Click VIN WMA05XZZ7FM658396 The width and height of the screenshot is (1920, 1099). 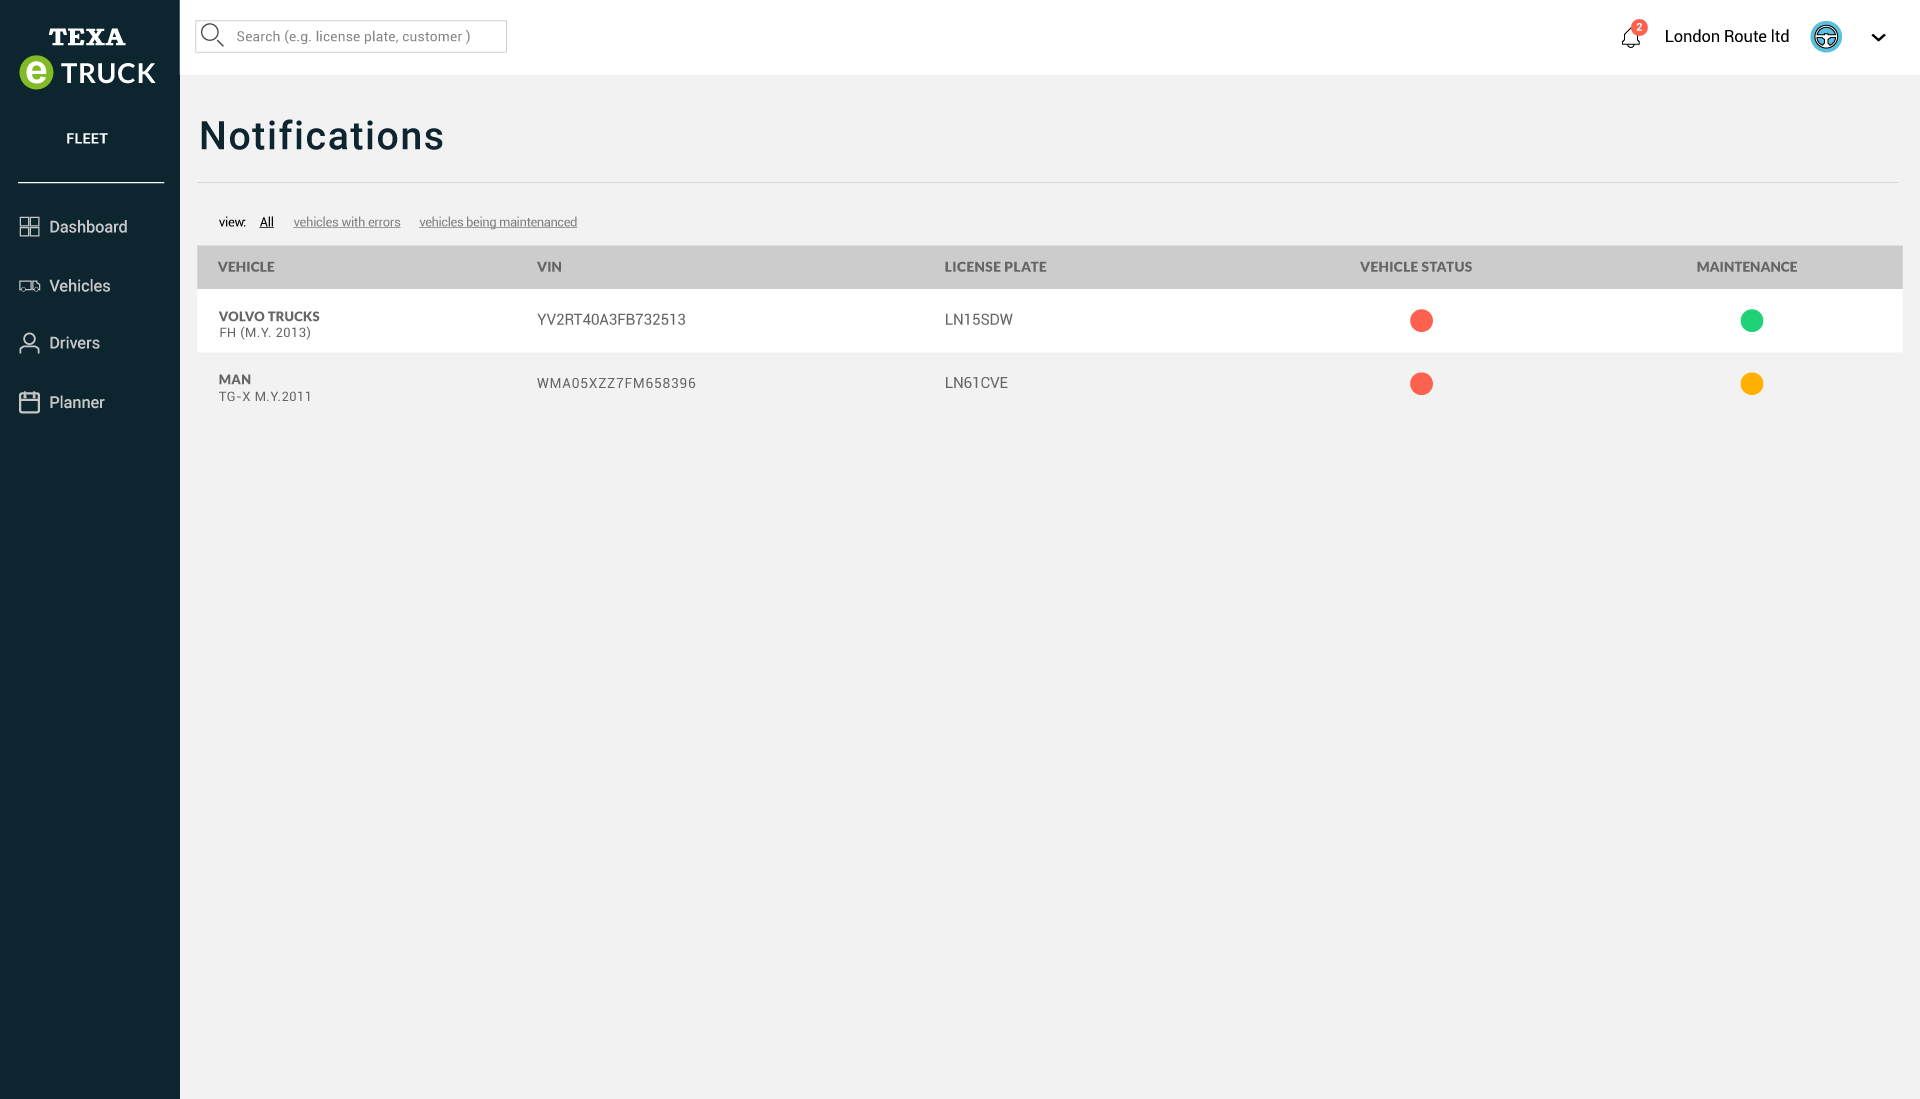coord(616,383)
